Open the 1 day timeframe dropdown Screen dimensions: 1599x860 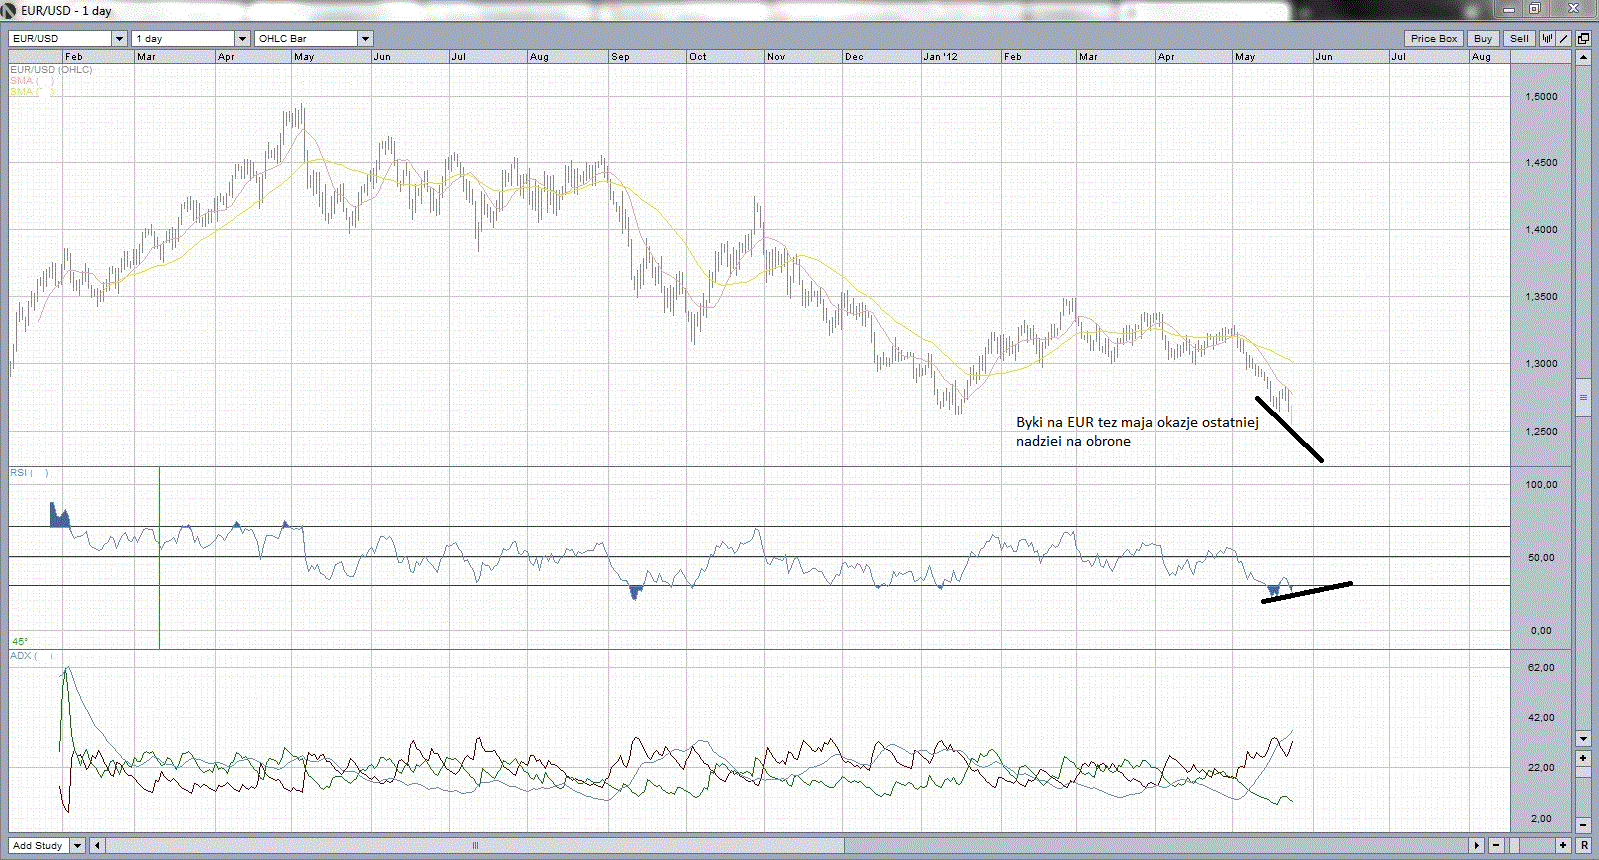tap(242, 39)
